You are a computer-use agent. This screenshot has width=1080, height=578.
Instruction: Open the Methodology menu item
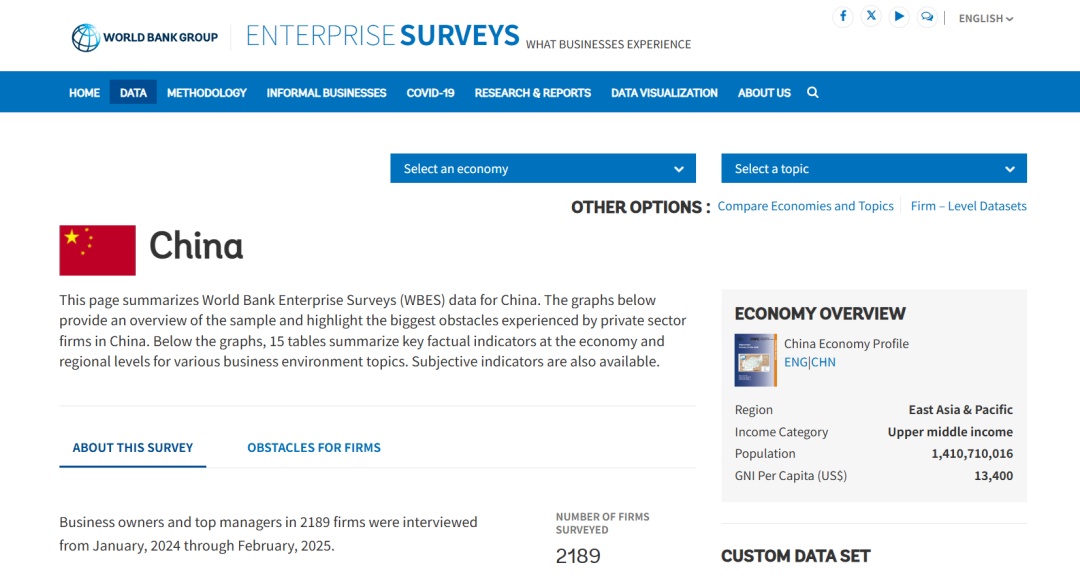tap(206, 93)
